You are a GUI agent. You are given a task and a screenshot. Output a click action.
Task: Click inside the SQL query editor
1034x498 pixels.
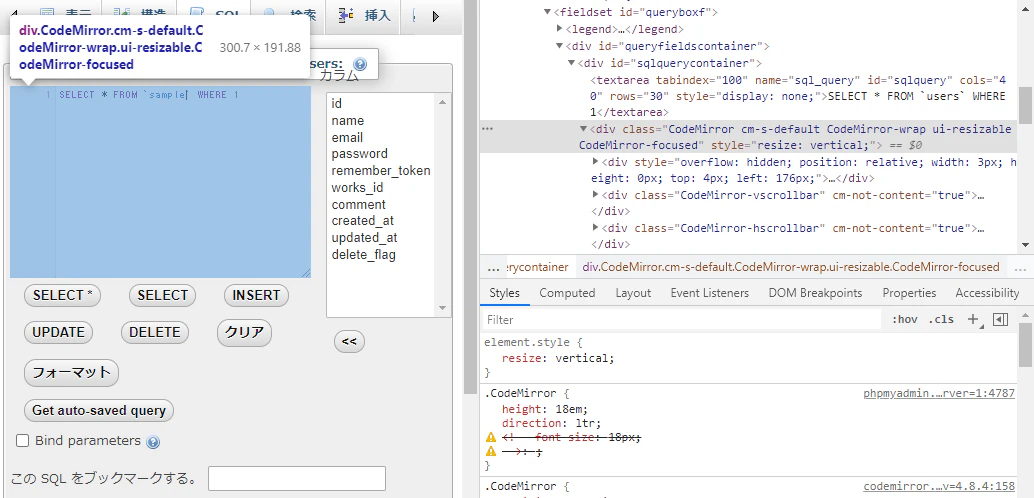pyautogui.click(x=160, y=181)
